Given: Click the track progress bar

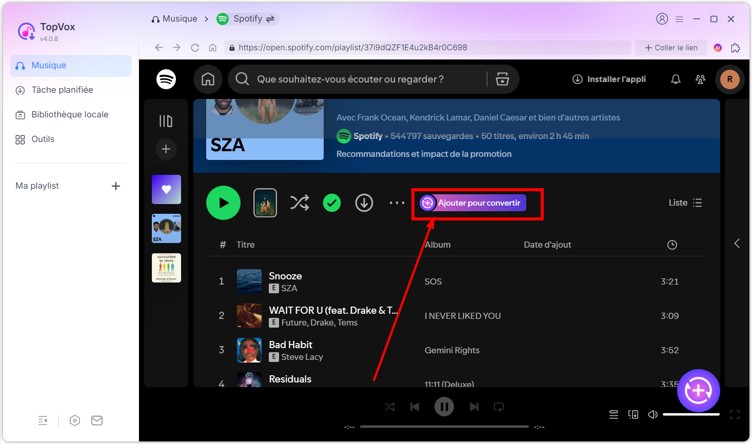Looking at the screenshot, I should [444, 426].
